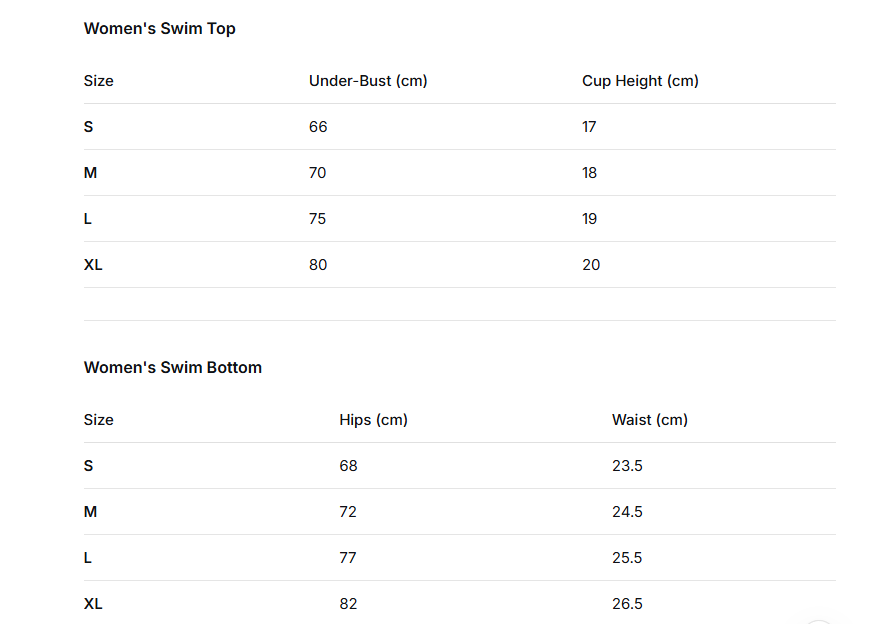Viewport: 891px width, 624px height.
Task: Click the hips value 82
Action: point(348,604)
